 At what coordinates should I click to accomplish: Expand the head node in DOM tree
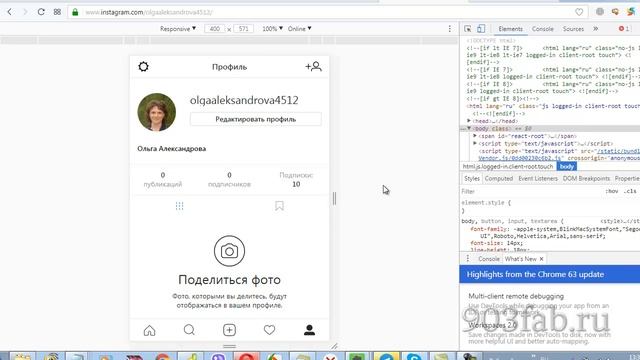[x=469, y=121]
